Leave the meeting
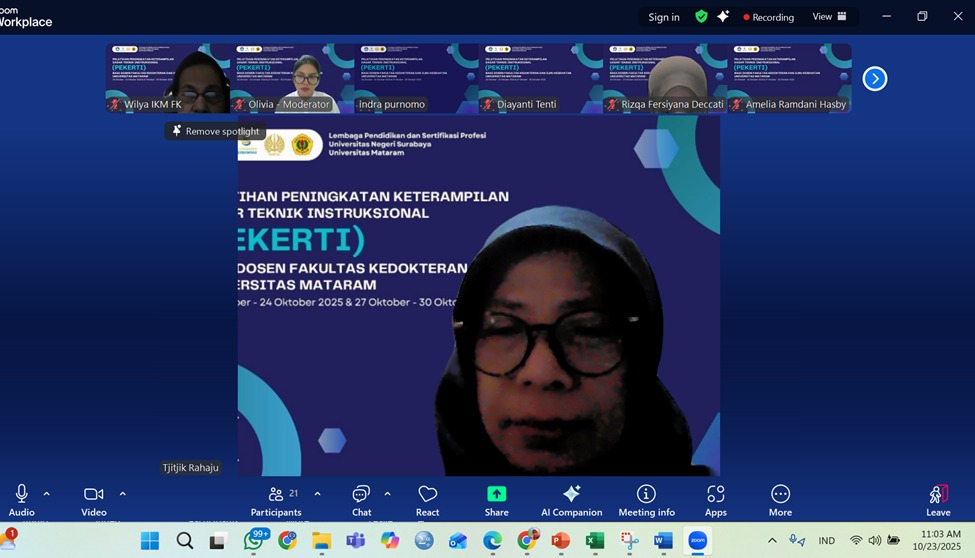The width and height of the screenshot is (975, 558). pos(937,498)
